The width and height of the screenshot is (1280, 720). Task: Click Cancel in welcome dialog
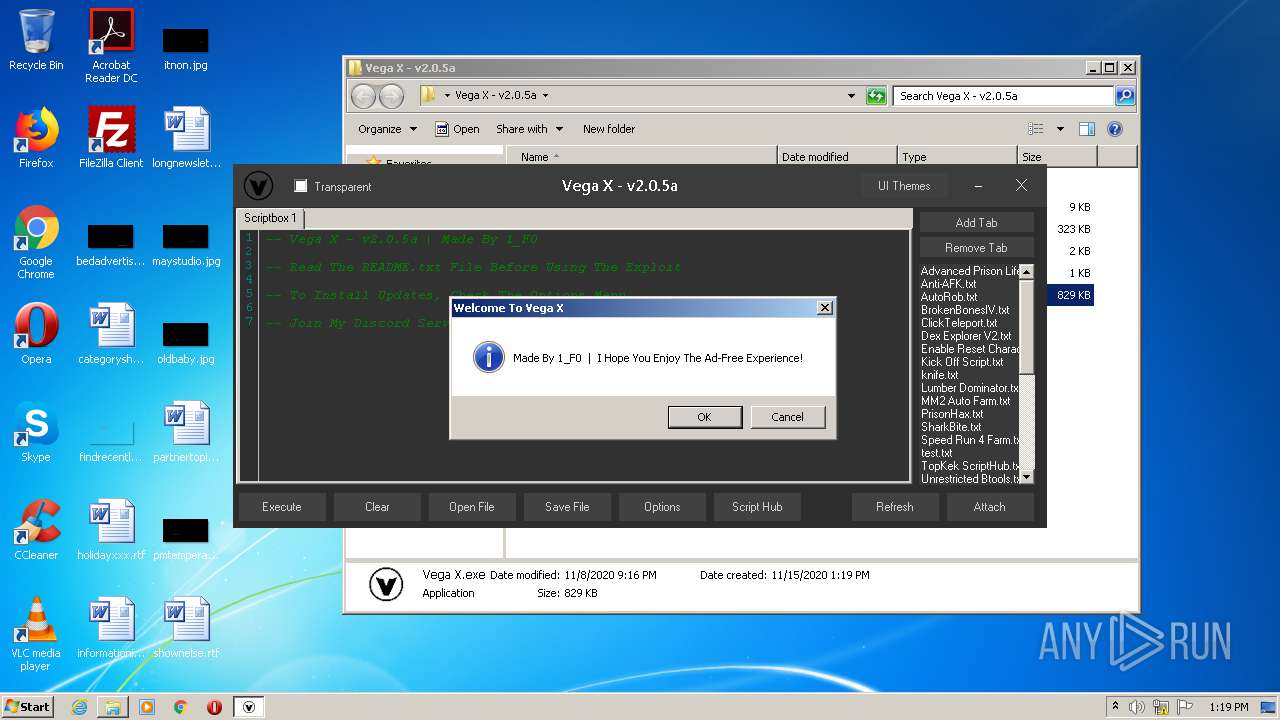click(x=787, y=417)
